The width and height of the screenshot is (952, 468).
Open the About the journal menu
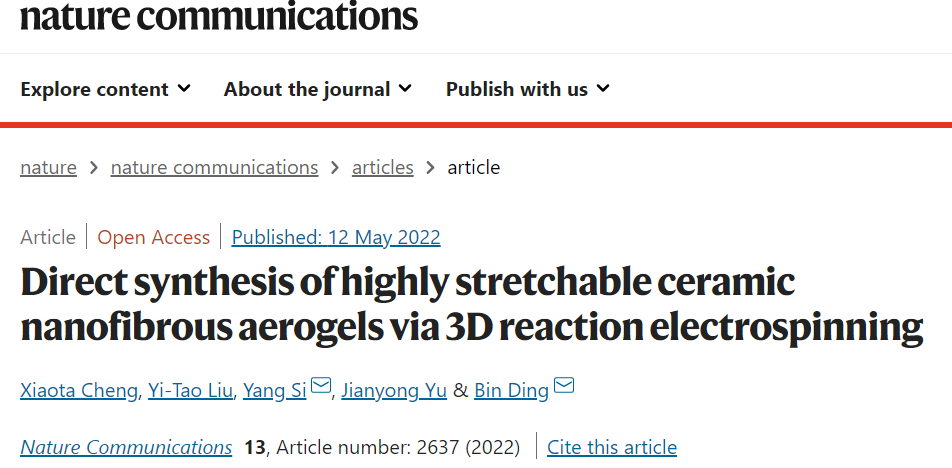coord(317,89)
